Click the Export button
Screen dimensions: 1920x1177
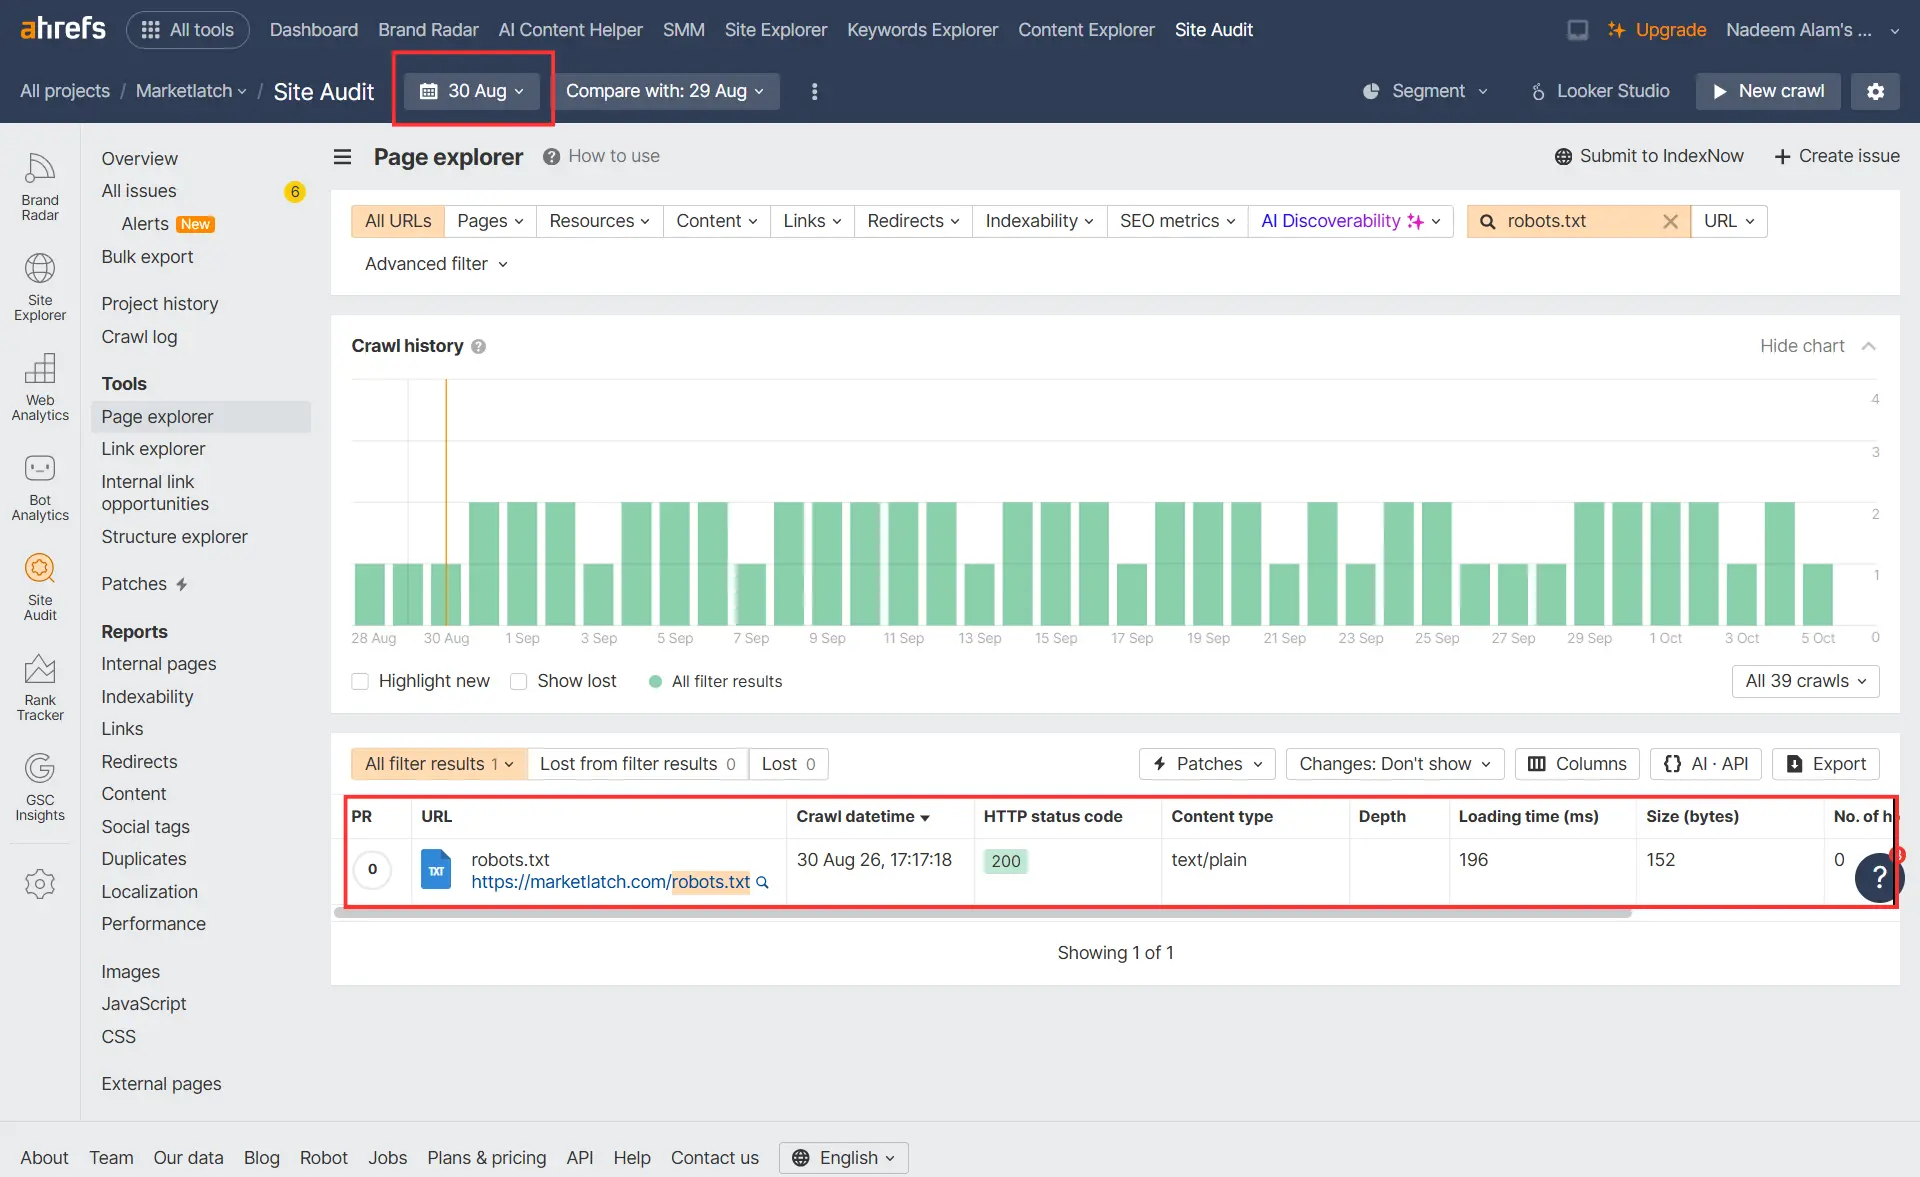tap(1826, 764)
